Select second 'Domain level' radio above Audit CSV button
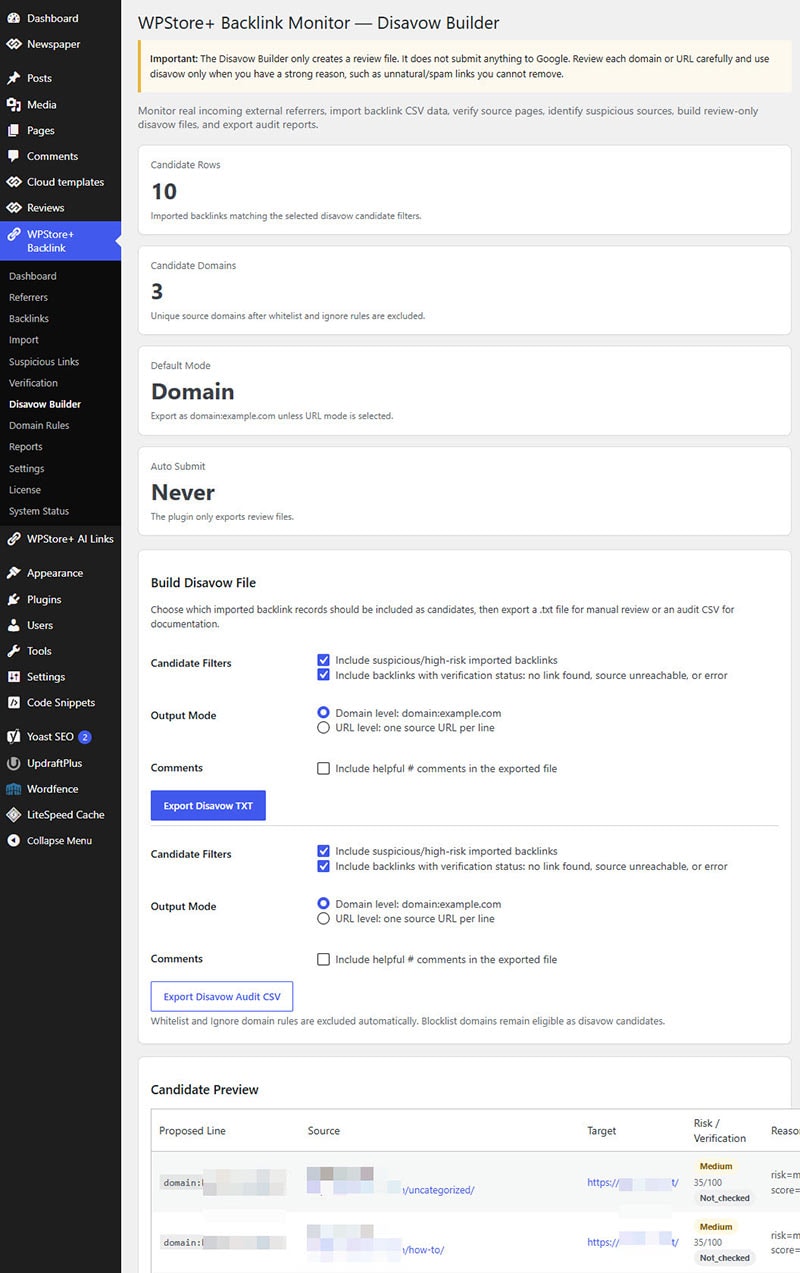Screen dimensions: 800x1273 [323, 904]
